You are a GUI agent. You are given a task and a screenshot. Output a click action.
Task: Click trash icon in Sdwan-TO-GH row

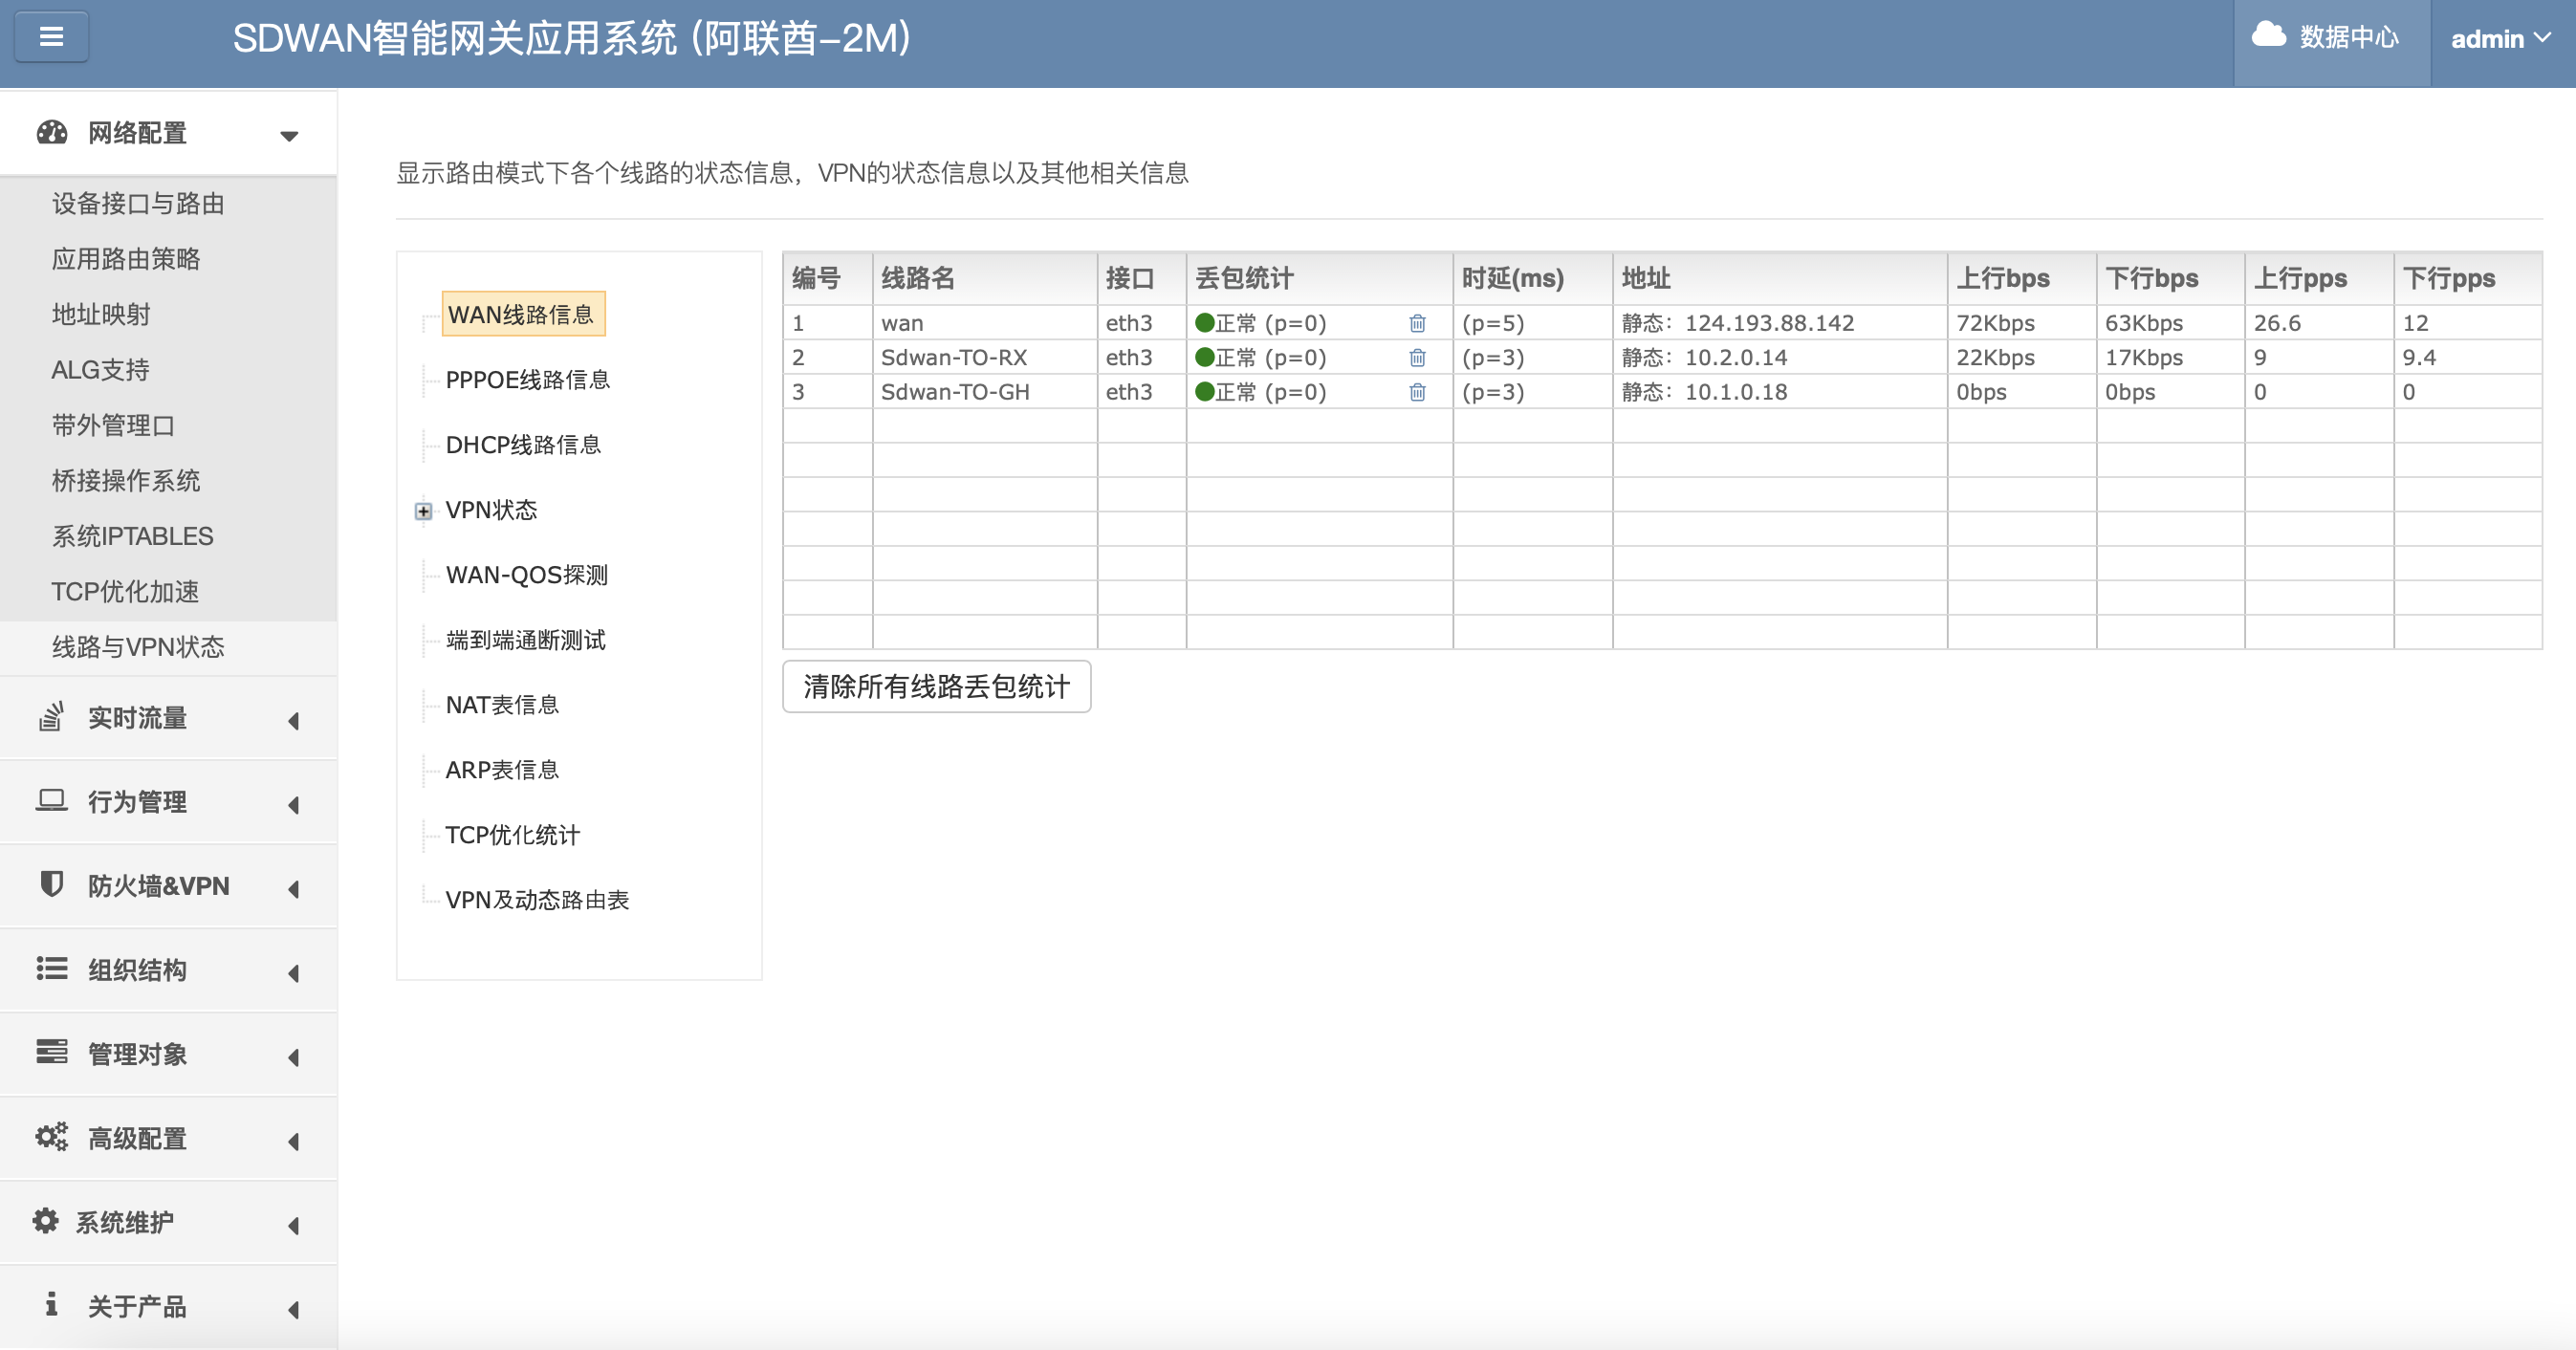pyautogui.click(x=1417, y=392)
